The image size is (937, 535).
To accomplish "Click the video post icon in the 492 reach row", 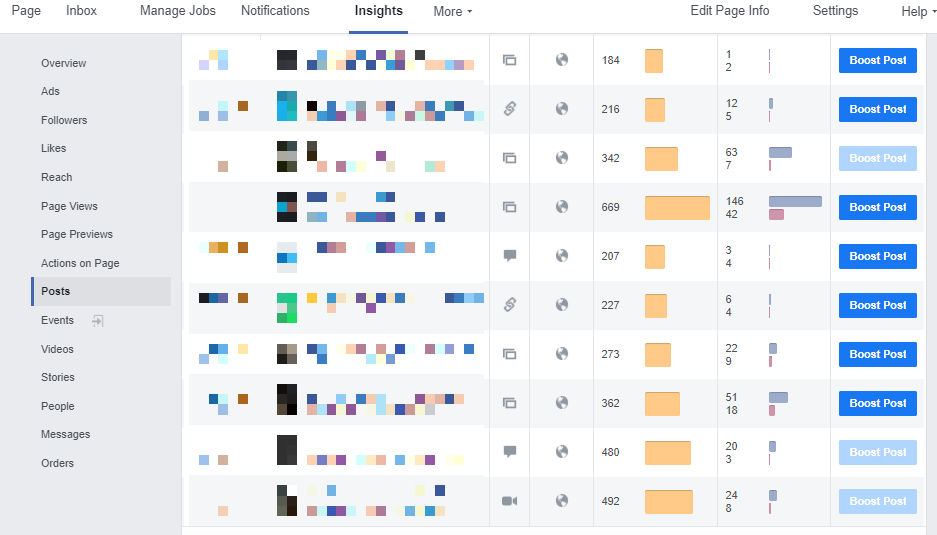I will click(x=509, y=501).
